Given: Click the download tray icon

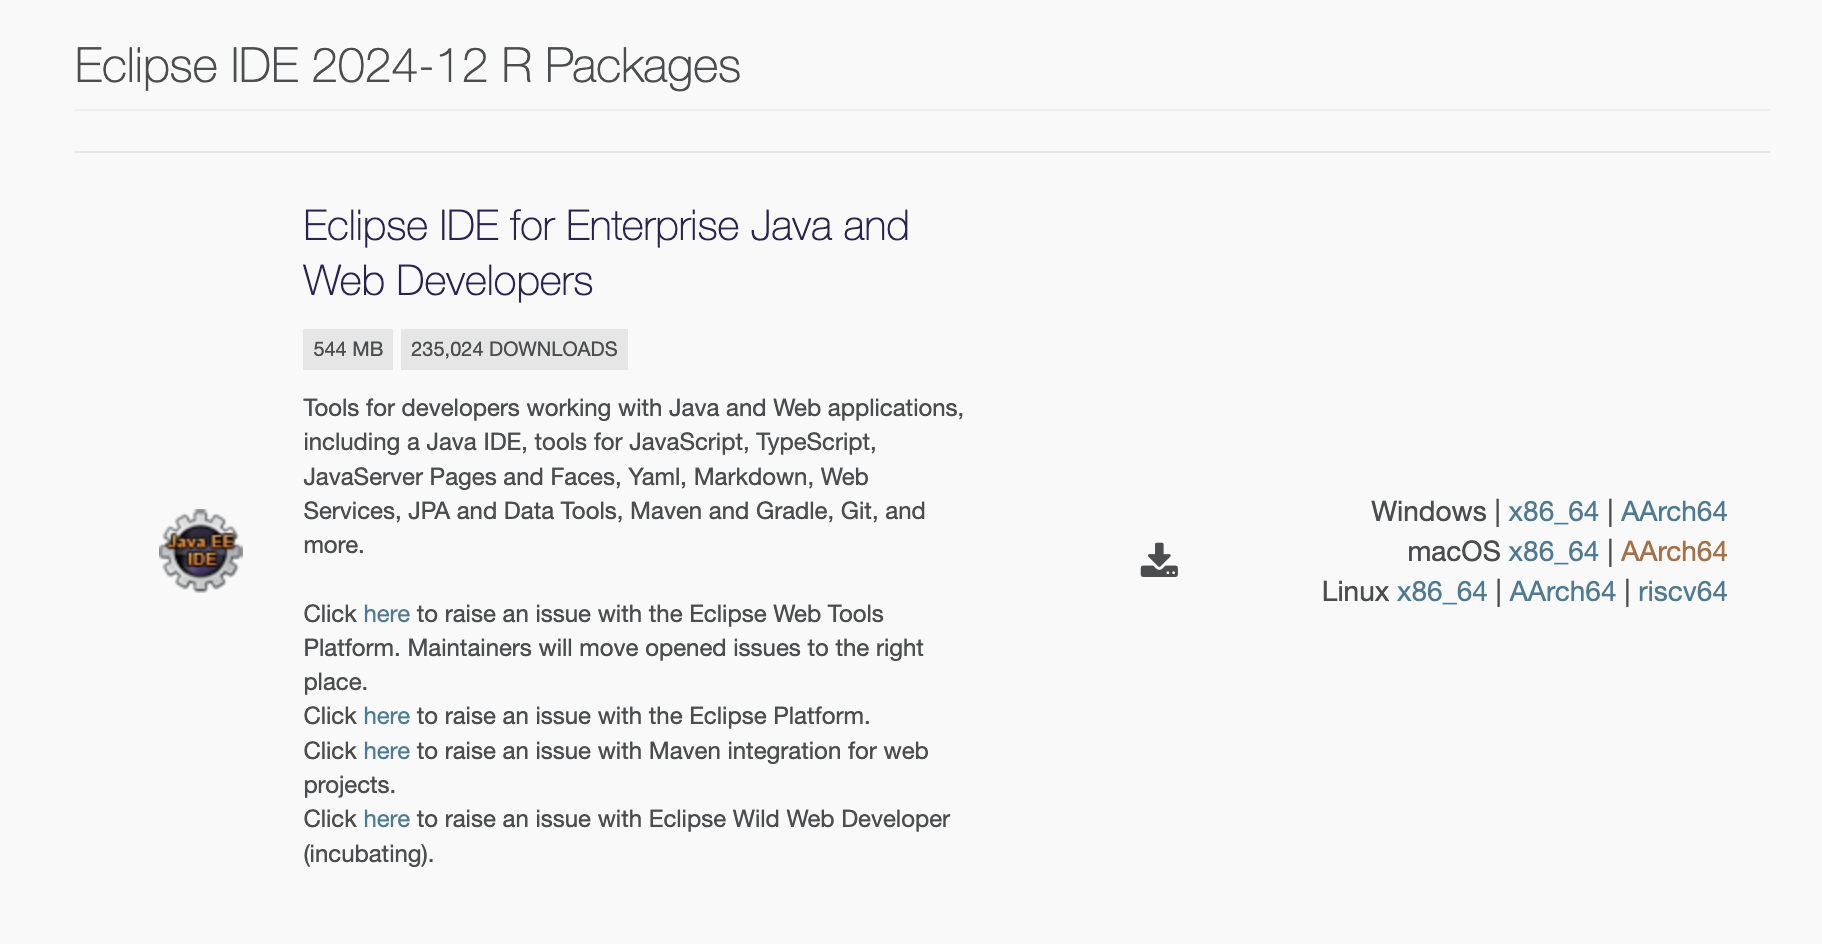Looking at the screenshot, I should (1159, 560).
